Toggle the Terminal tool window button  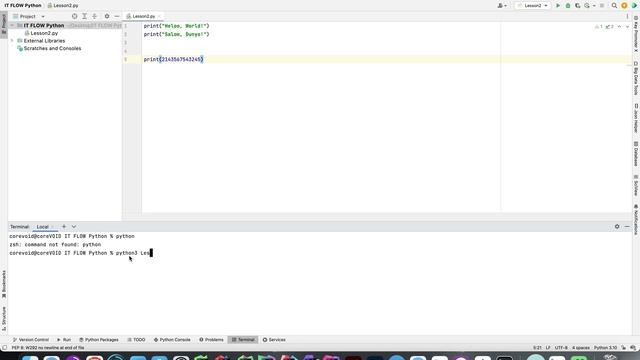pos(243,340)
